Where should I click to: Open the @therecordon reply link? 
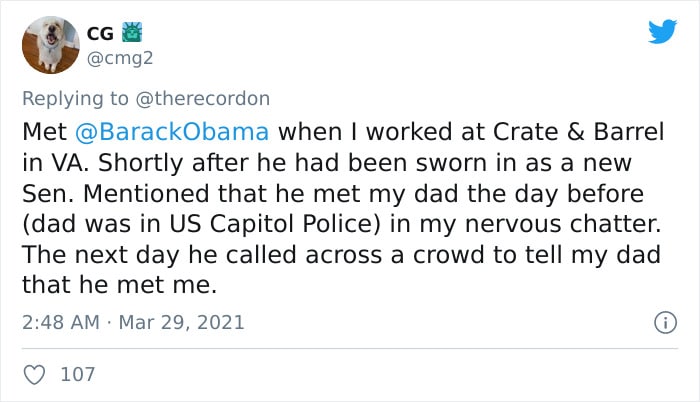point(203,99)
